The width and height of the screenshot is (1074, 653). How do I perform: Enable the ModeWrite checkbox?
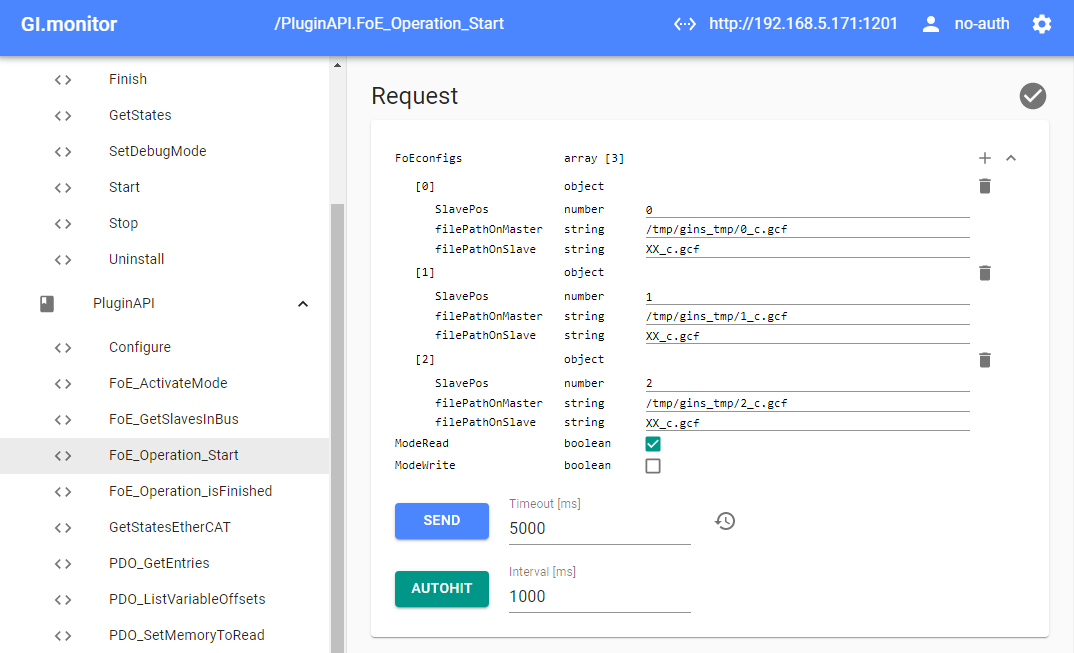click(x=653, y=465)
